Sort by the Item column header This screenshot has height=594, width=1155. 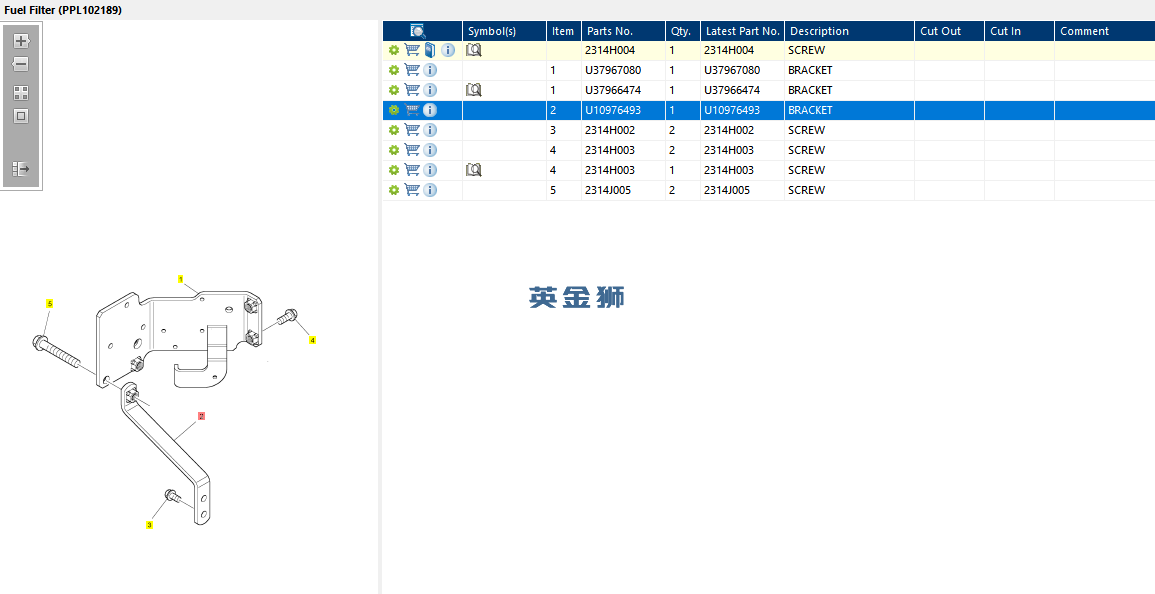point(564,31)
